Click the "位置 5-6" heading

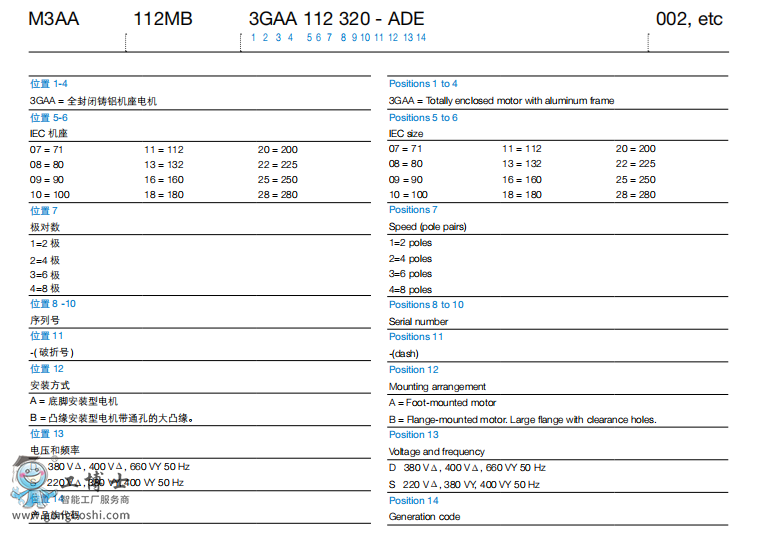tap(49, 117)
